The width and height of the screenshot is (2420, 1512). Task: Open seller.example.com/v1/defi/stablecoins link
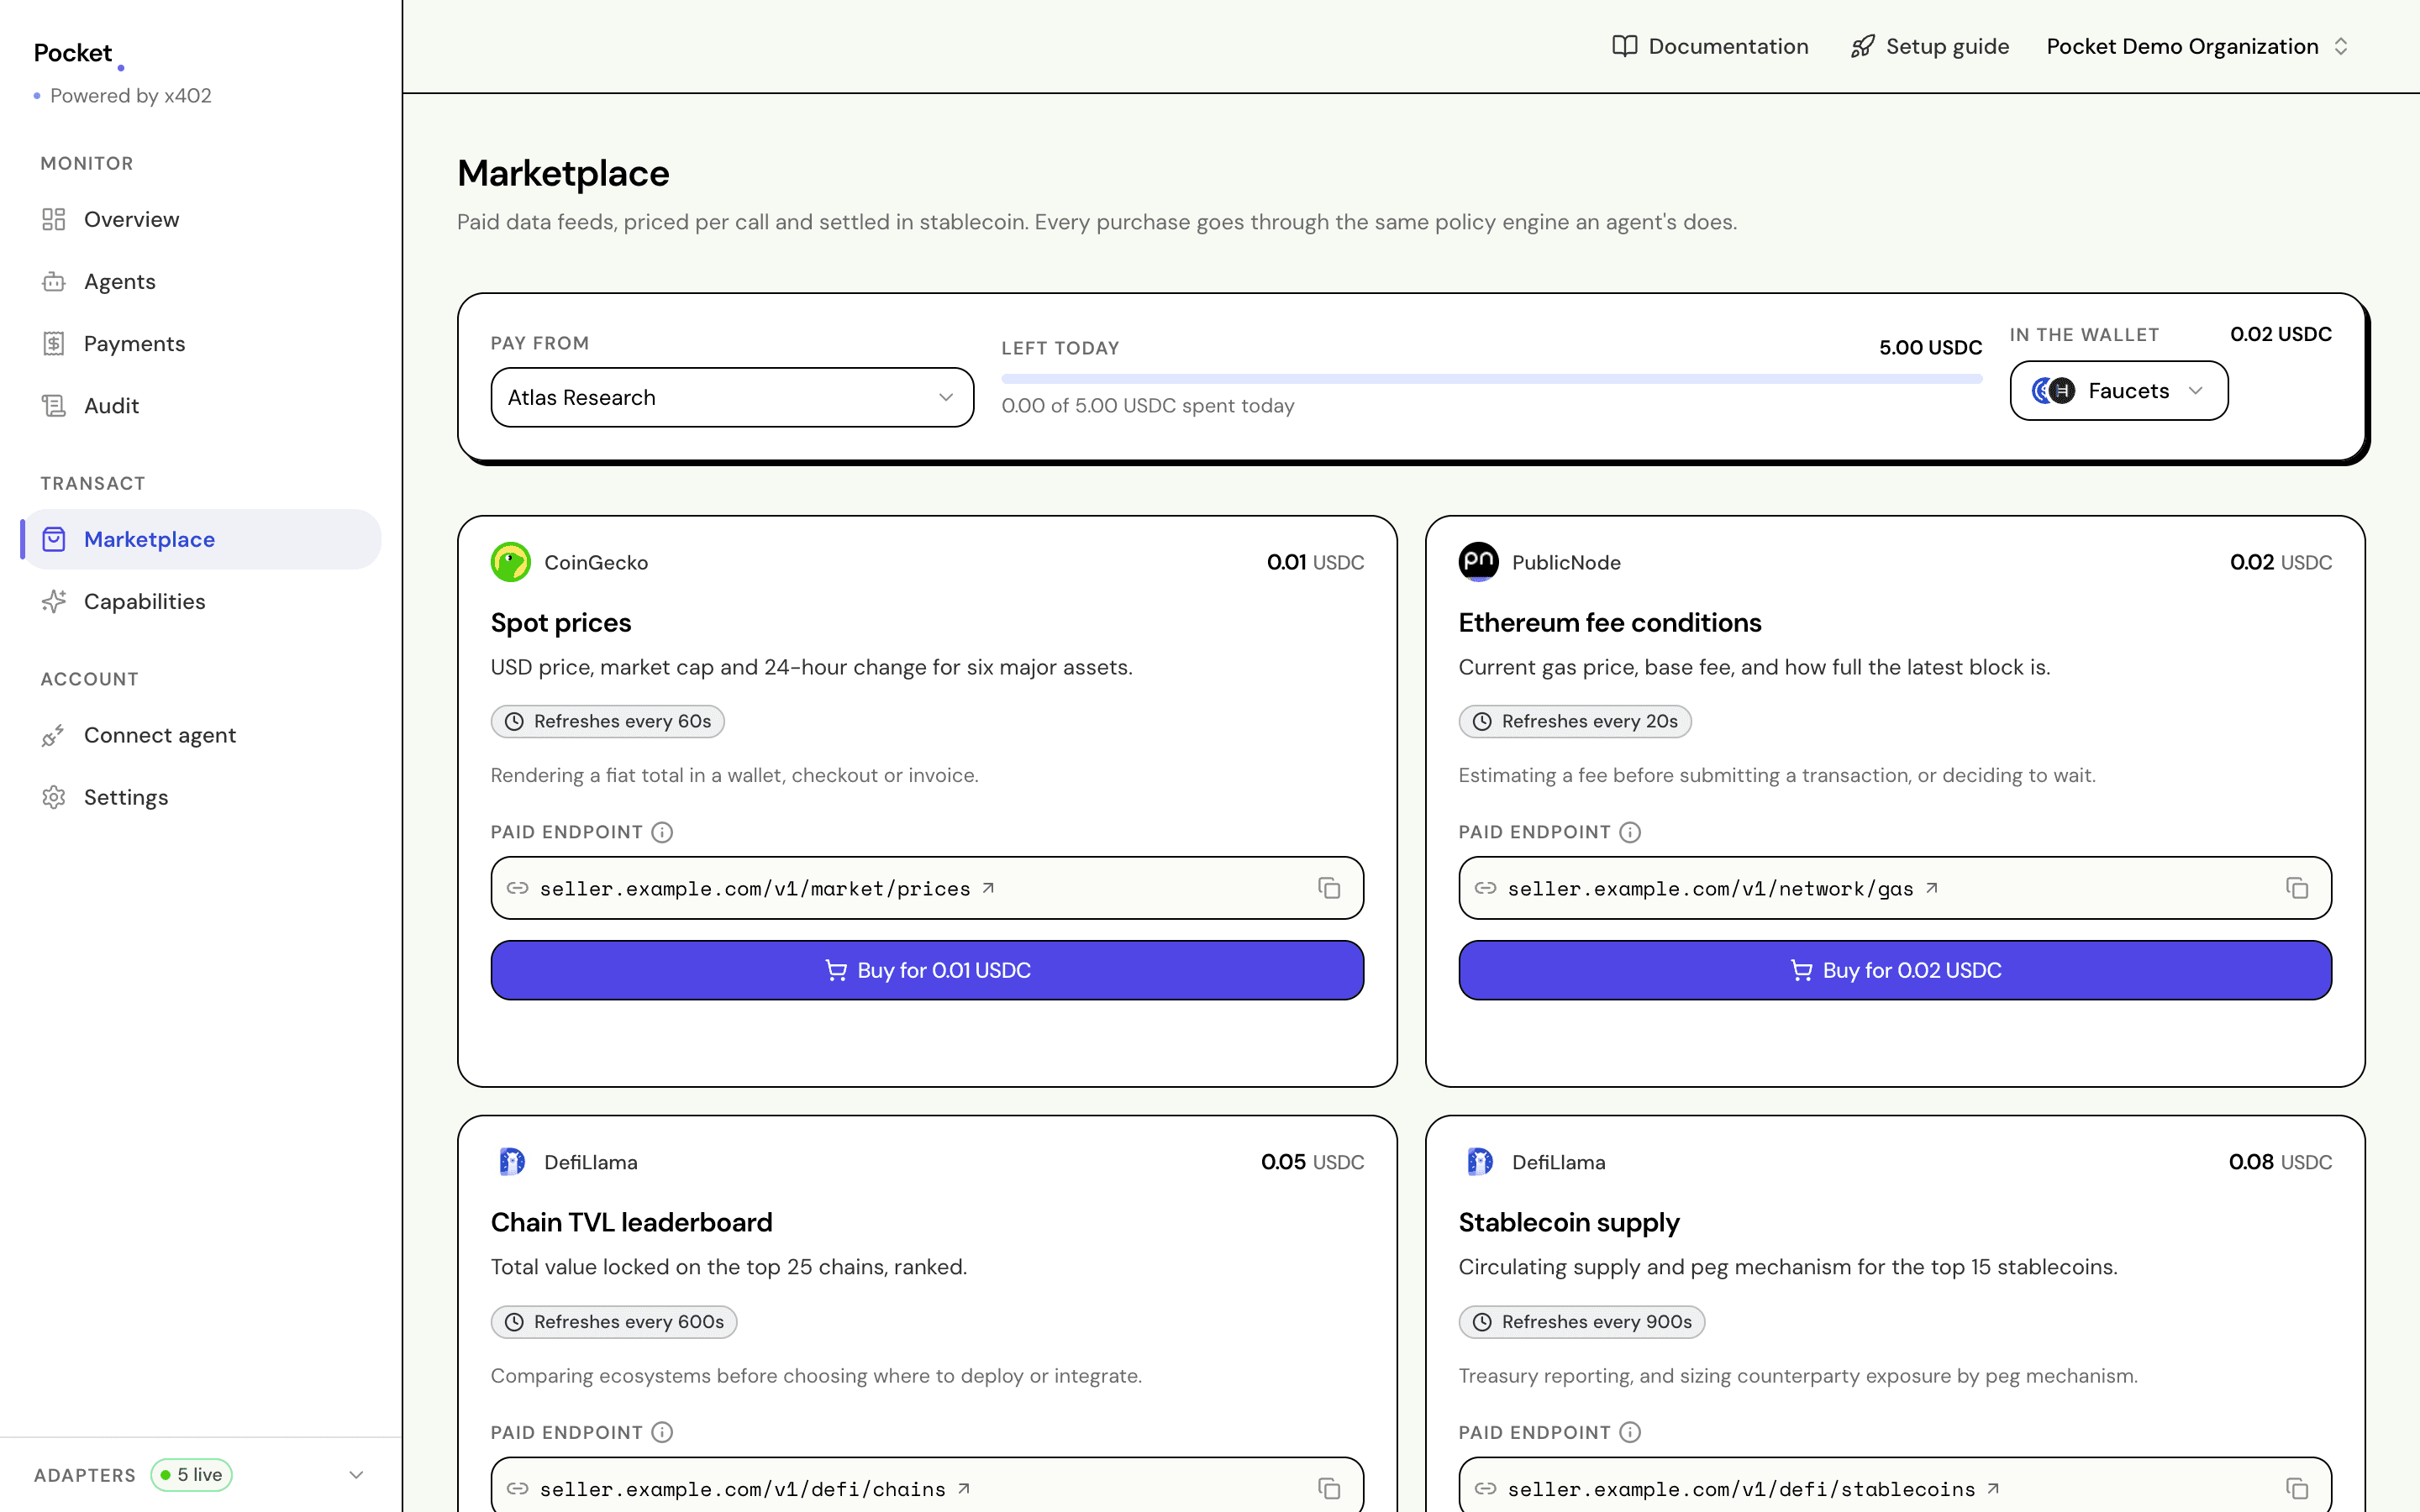pos(1754,1489)
